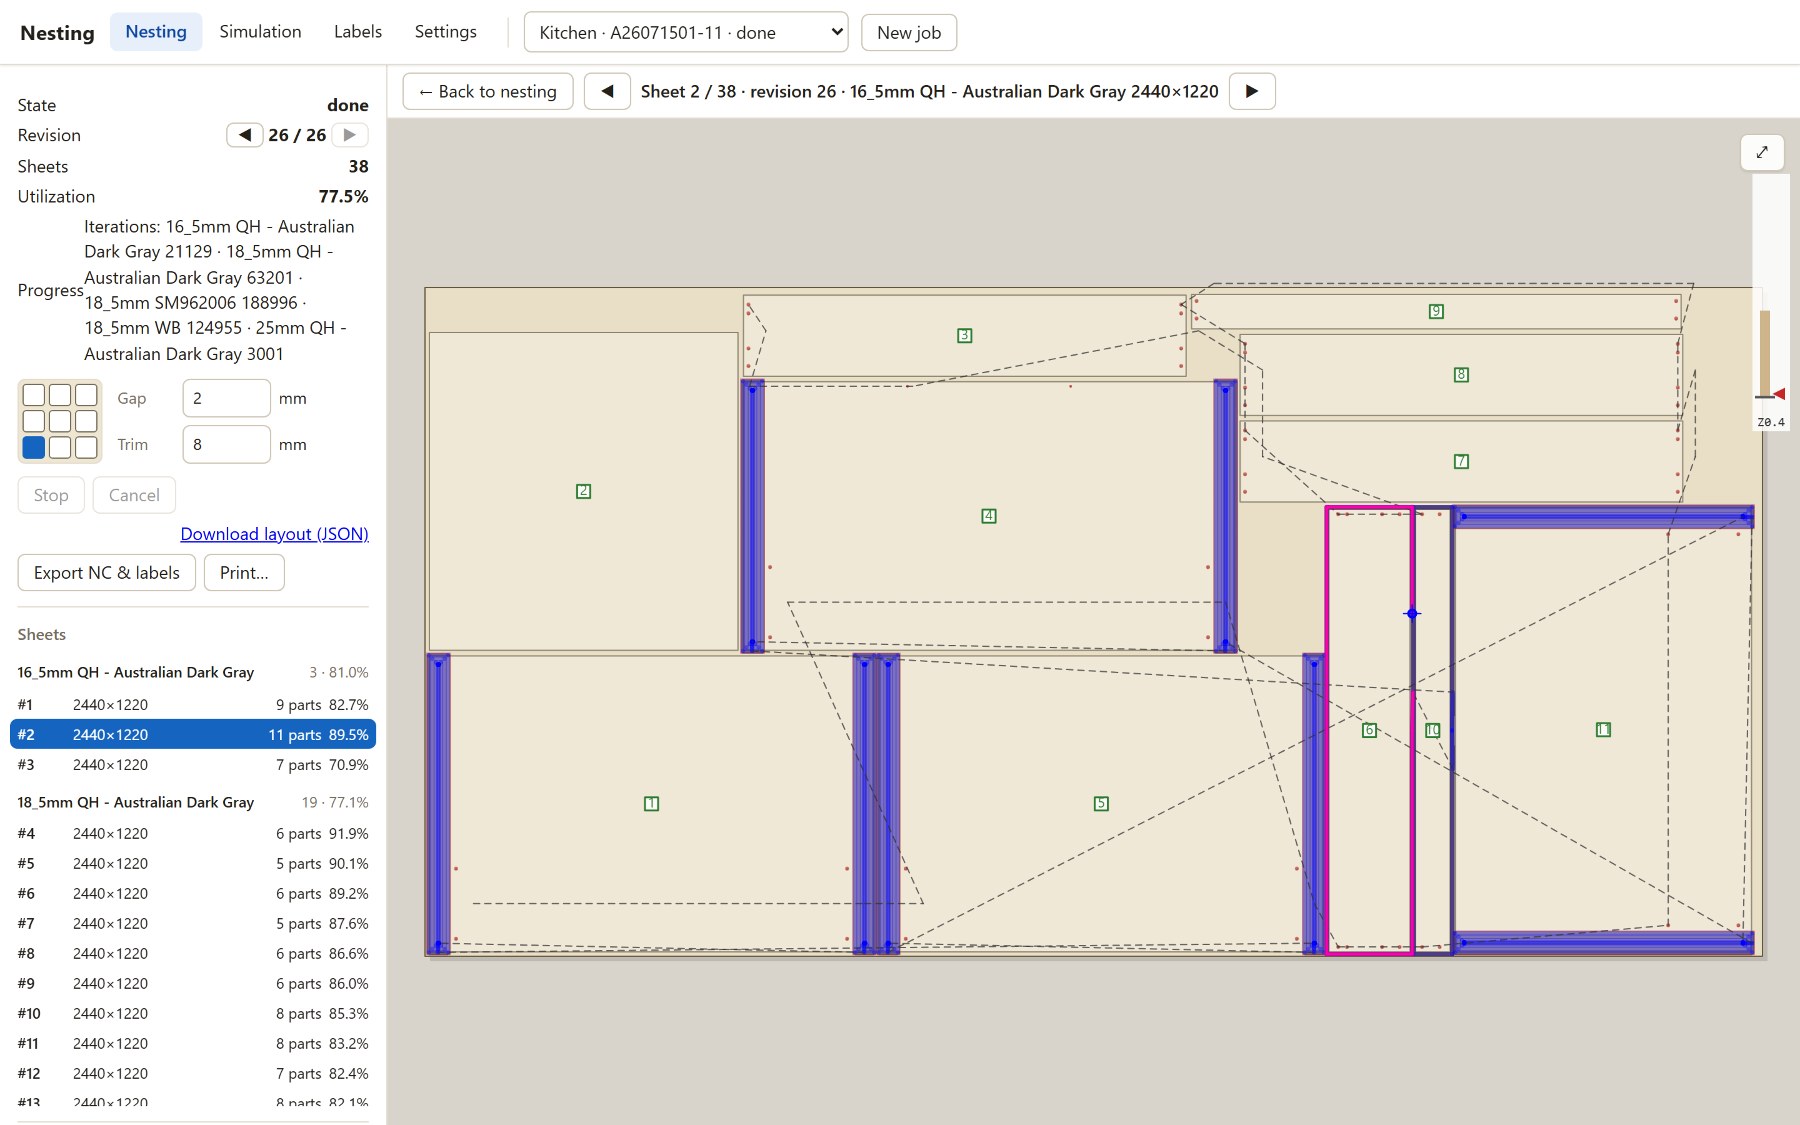Viewport: 1800px width, 1125px height.
Task: Select part label 1 in the lower-left panel
Action: (x=652, y=803)
